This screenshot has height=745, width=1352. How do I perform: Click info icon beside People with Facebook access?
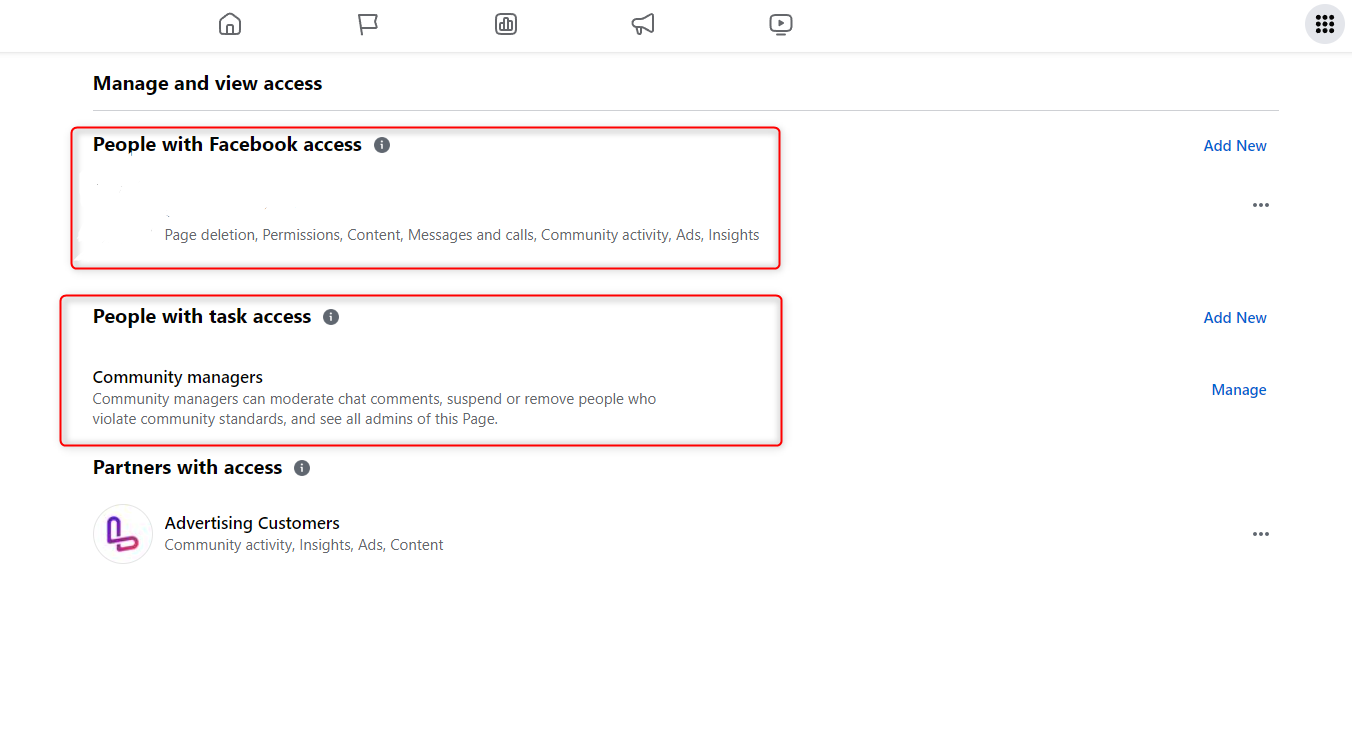click(382, 145)
